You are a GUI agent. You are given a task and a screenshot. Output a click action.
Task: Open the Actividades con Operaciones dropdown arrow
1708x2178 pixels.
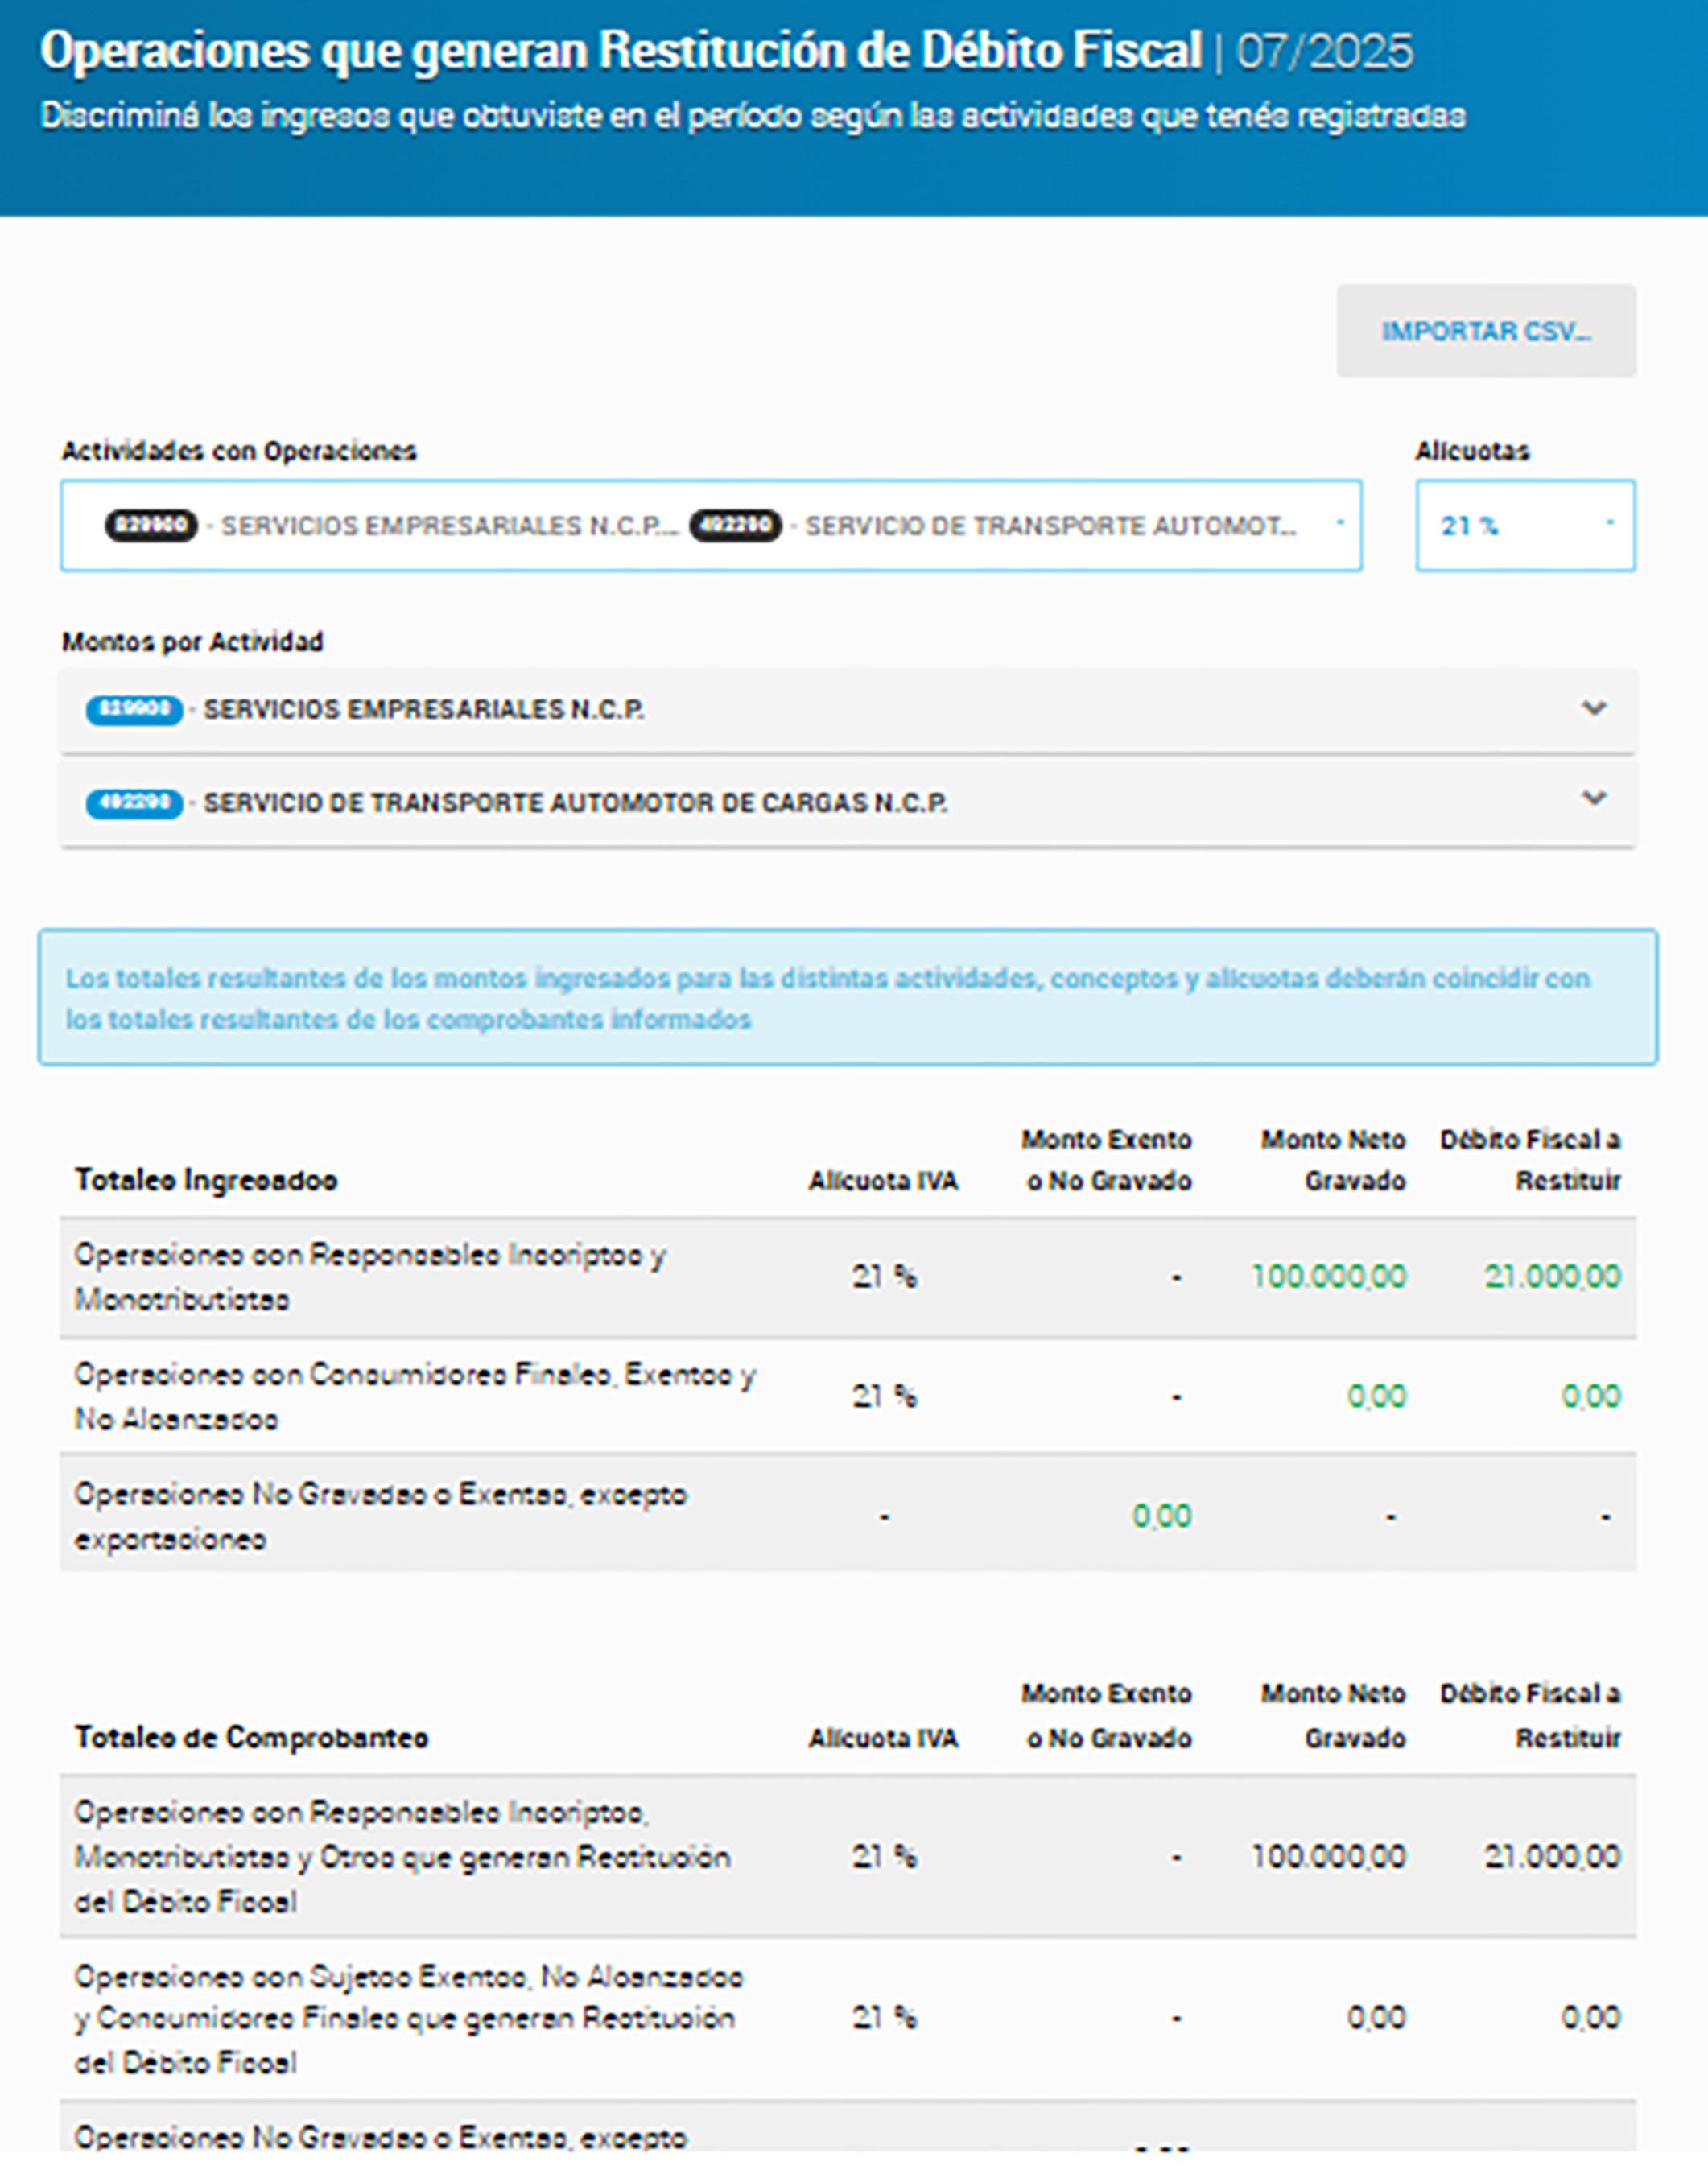tap(1340, 524)
